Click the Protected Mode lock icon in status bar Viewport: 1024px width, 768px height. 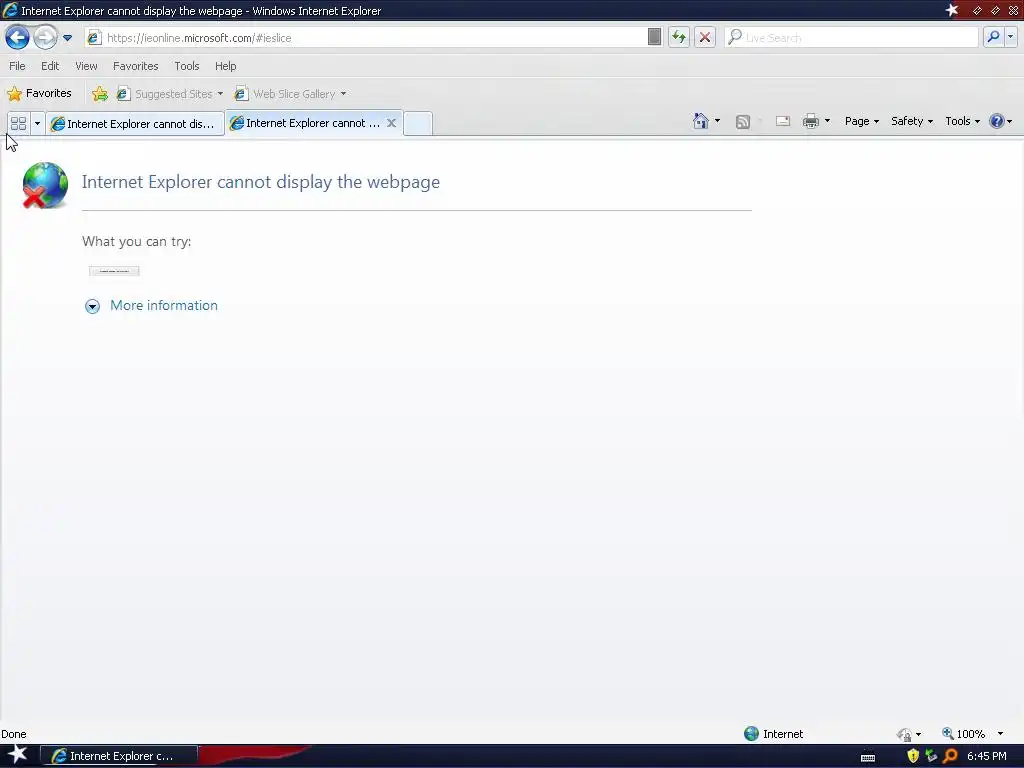(904, 734)
